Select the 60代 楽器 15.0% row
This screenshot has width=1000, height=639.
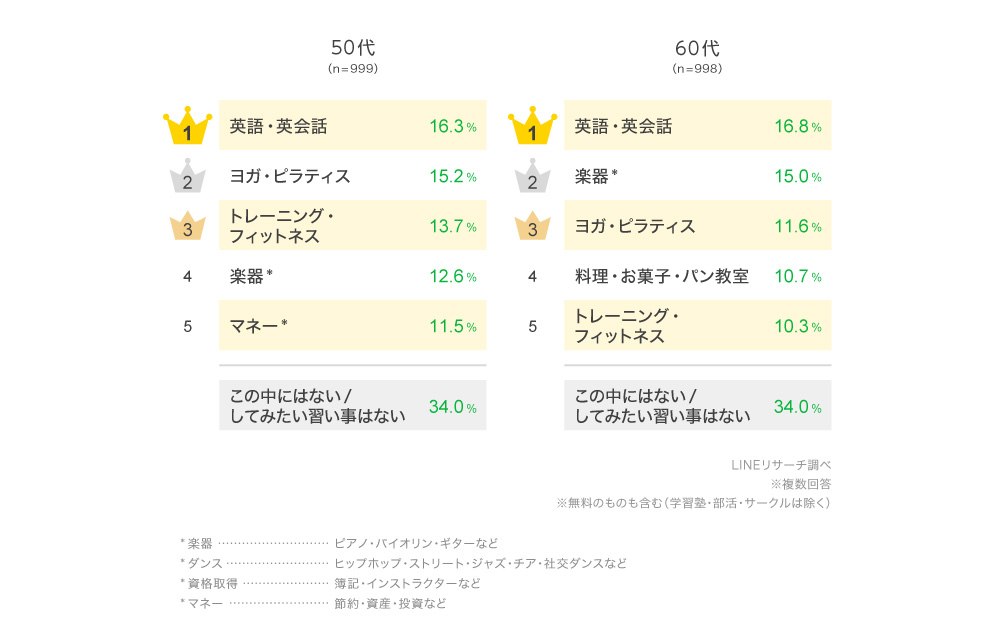[x=698, y=175]
